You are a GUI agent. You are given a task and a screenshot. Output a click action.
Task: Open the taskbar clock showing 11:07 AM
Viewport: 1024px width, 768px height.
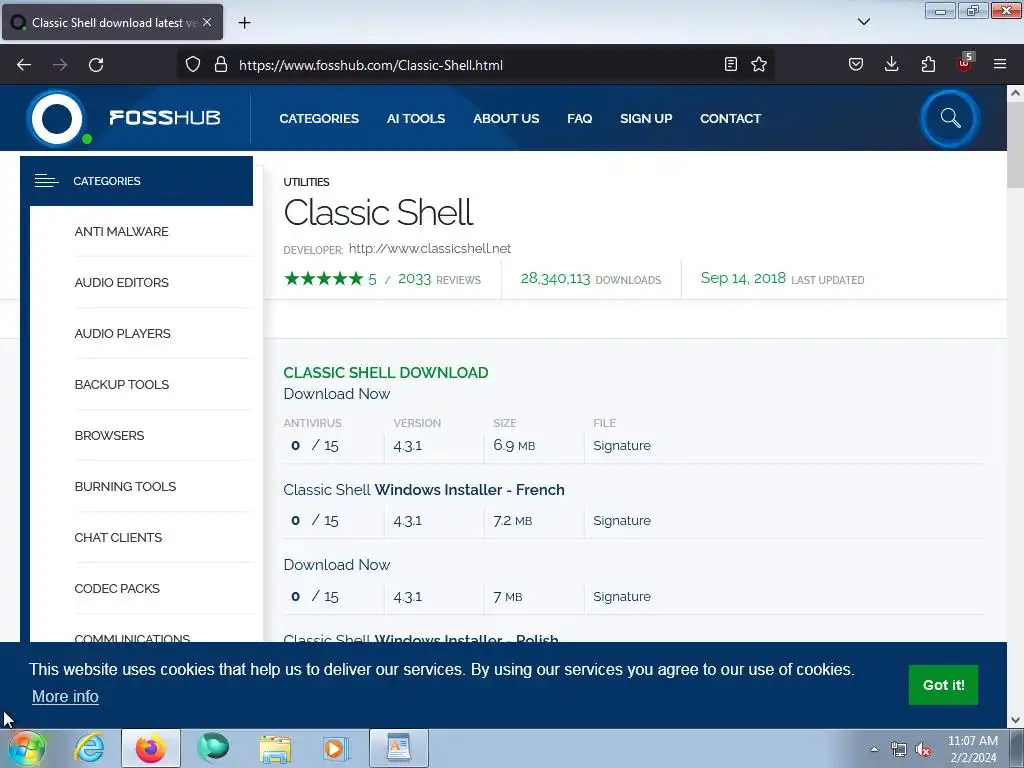pyautogui.click(x=973, y=749)
